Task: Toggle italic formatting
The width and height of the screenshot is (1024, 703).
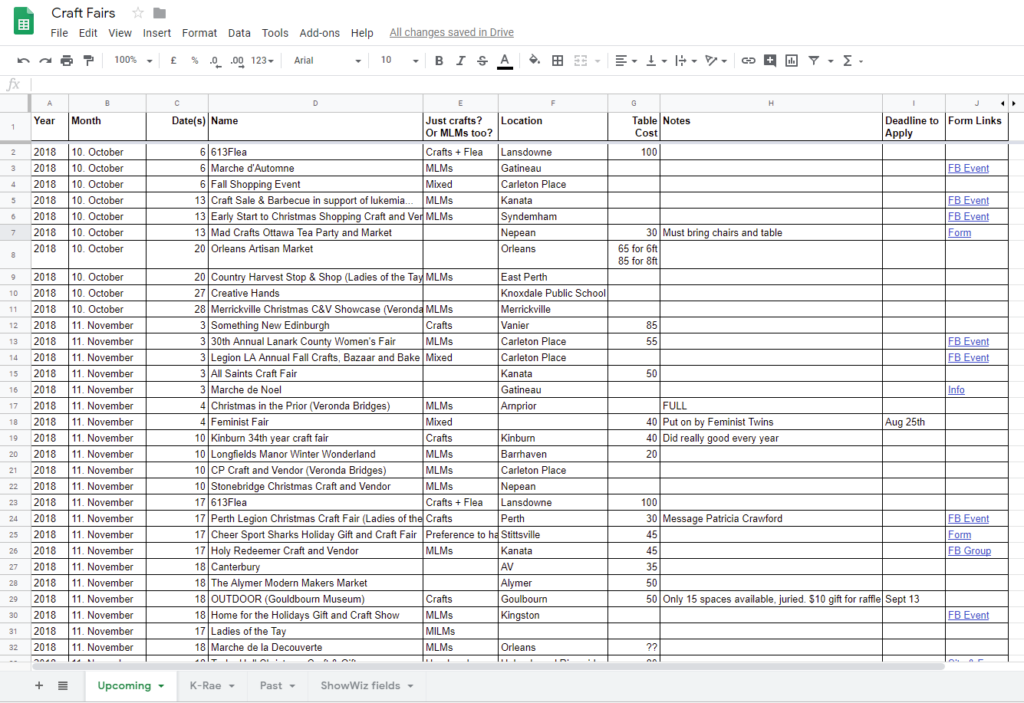Action: (x=461, y=61)
